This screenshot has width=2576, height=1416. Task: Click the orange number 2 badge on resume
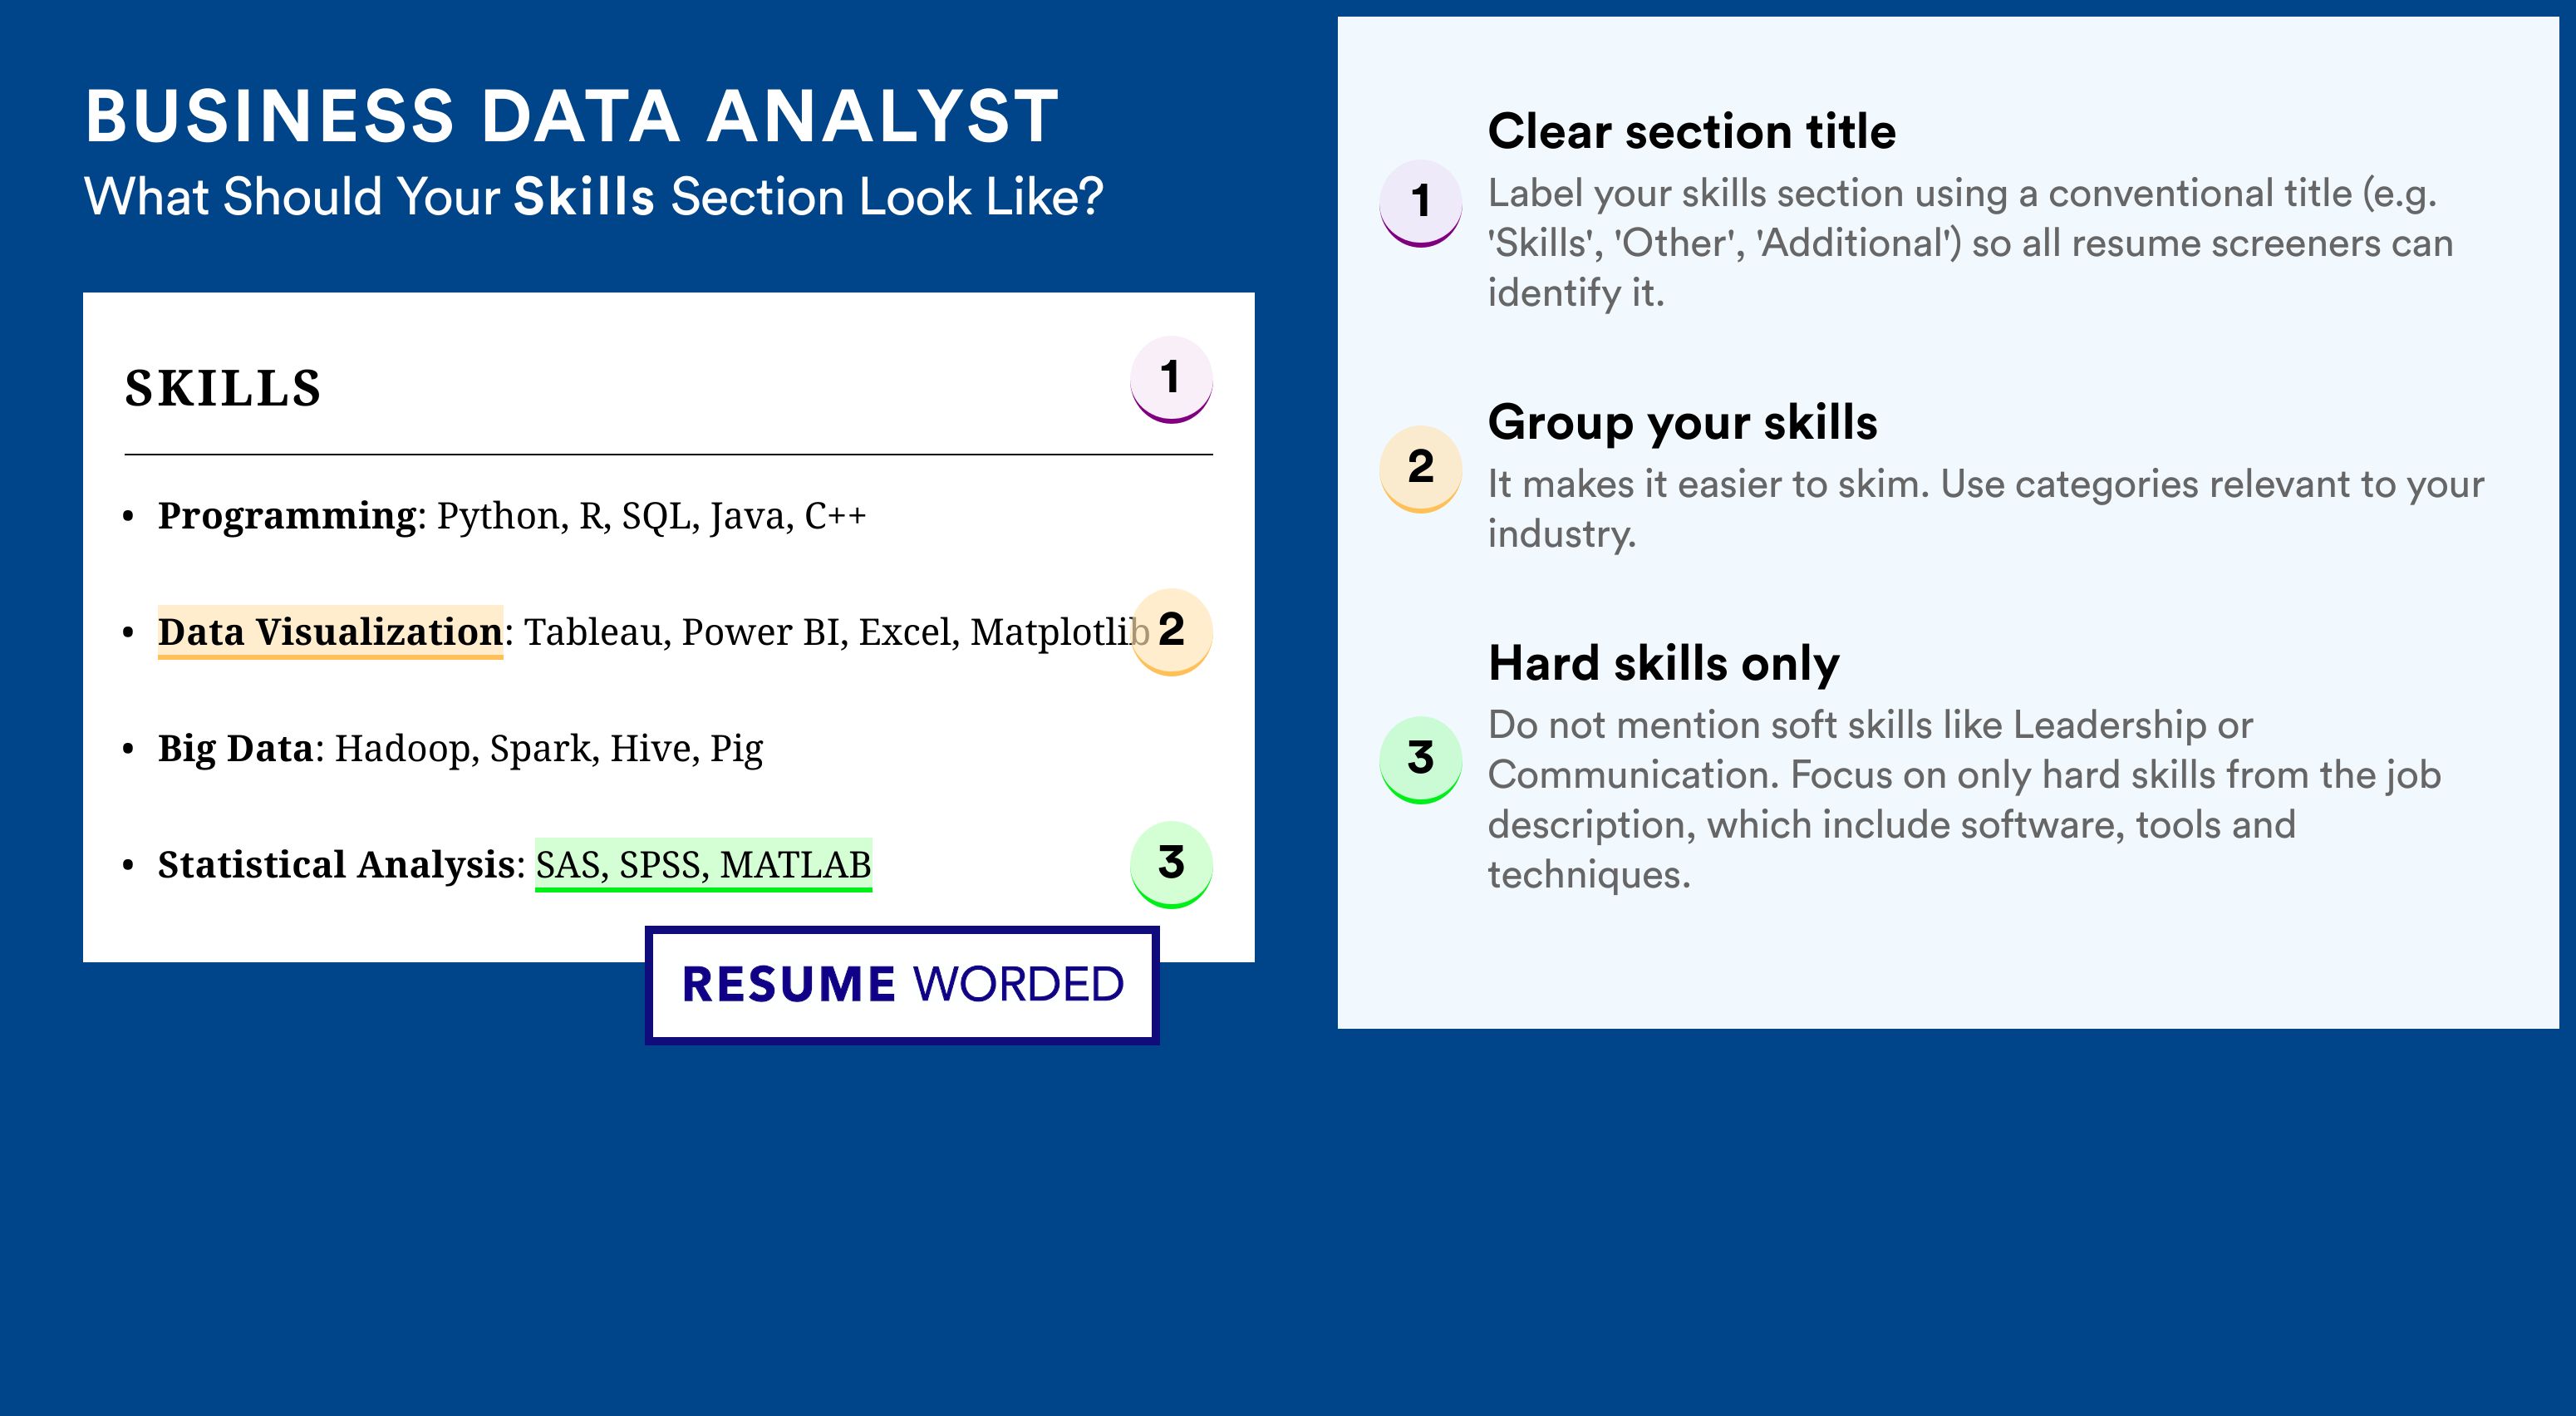point(1171,631)
